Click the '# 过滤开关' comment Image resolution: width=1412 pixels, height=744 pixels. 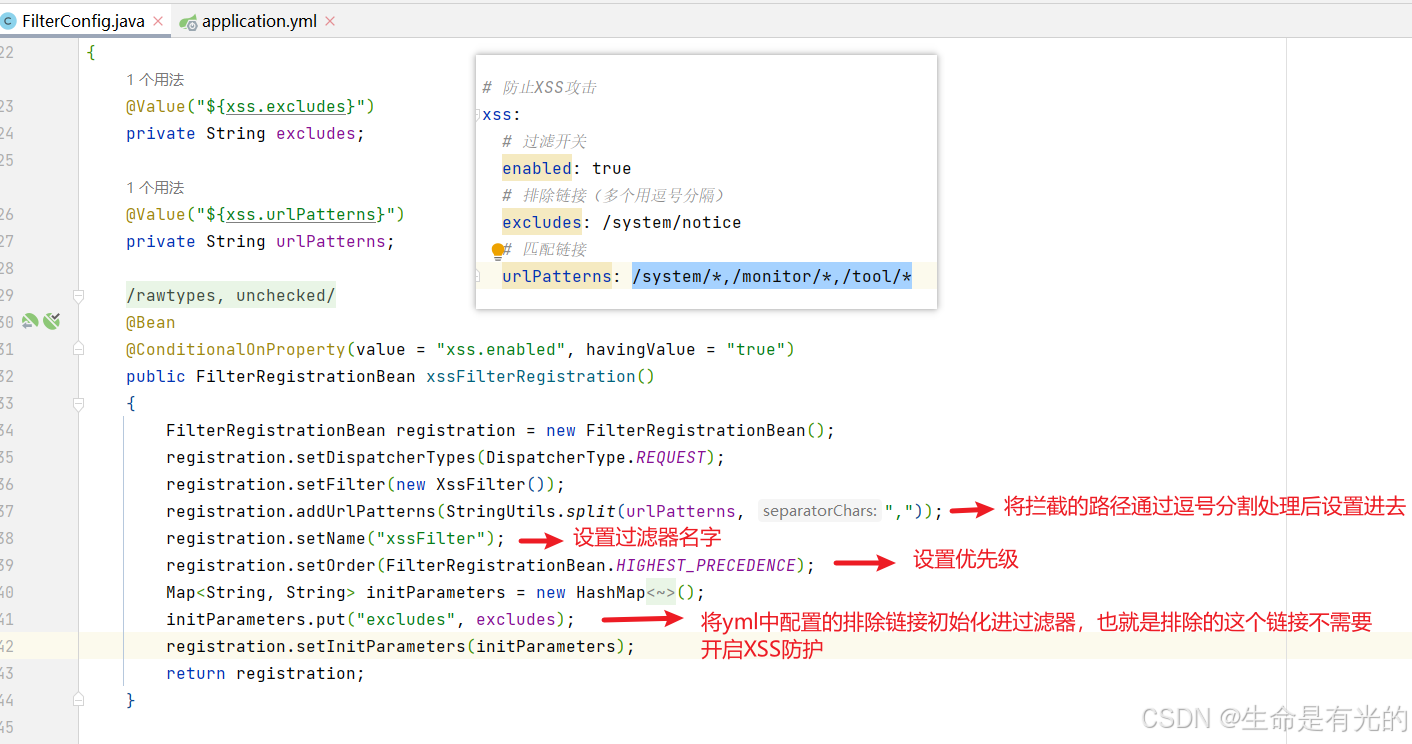(544, 142)
